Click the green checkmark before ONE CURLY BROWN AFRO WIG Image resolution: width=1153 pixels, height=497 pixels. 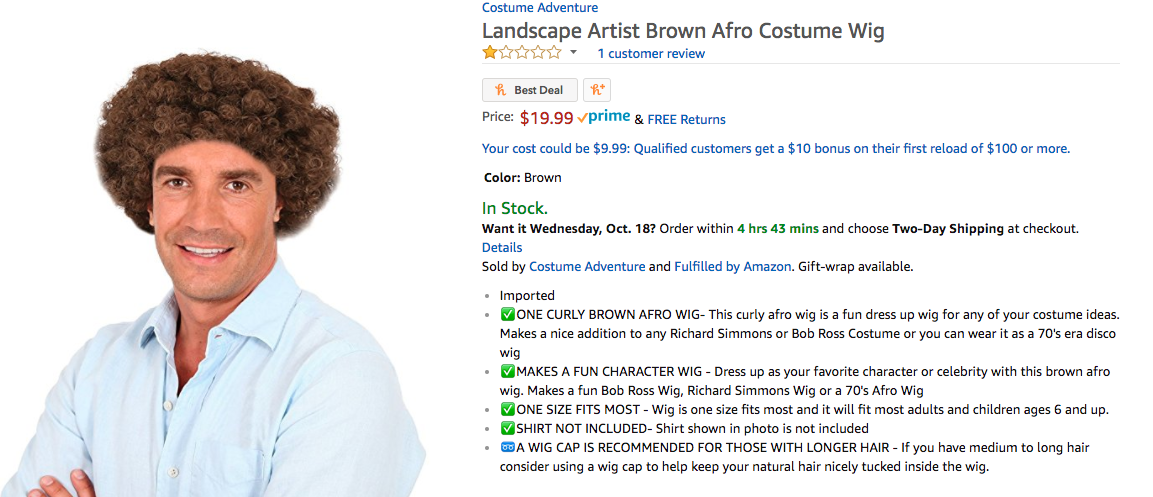[507, 315]
